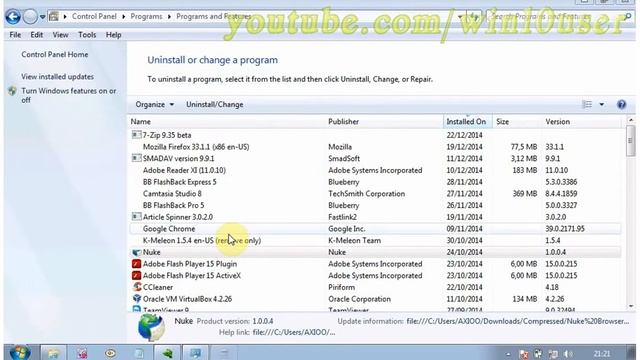Open the Windows Start button
Viewport: 640px width, 360px height.
(x=19, y=352)
